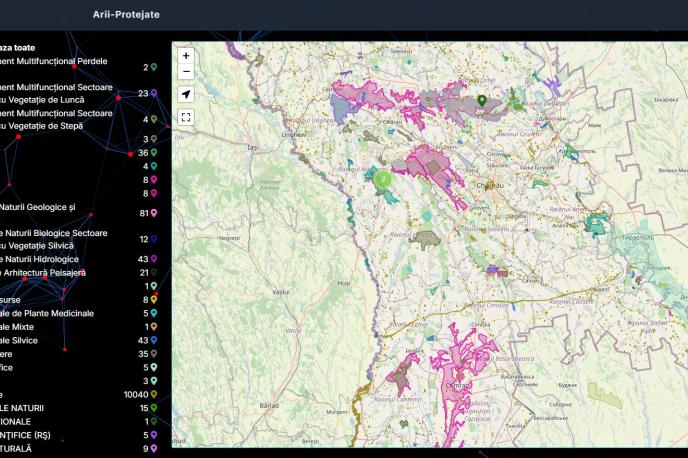The image size is (688, 458).
Task: Select the 'NȚIFICE (RȘ)' legend entry
Action: pyautogui.click(x=25, y=436)
